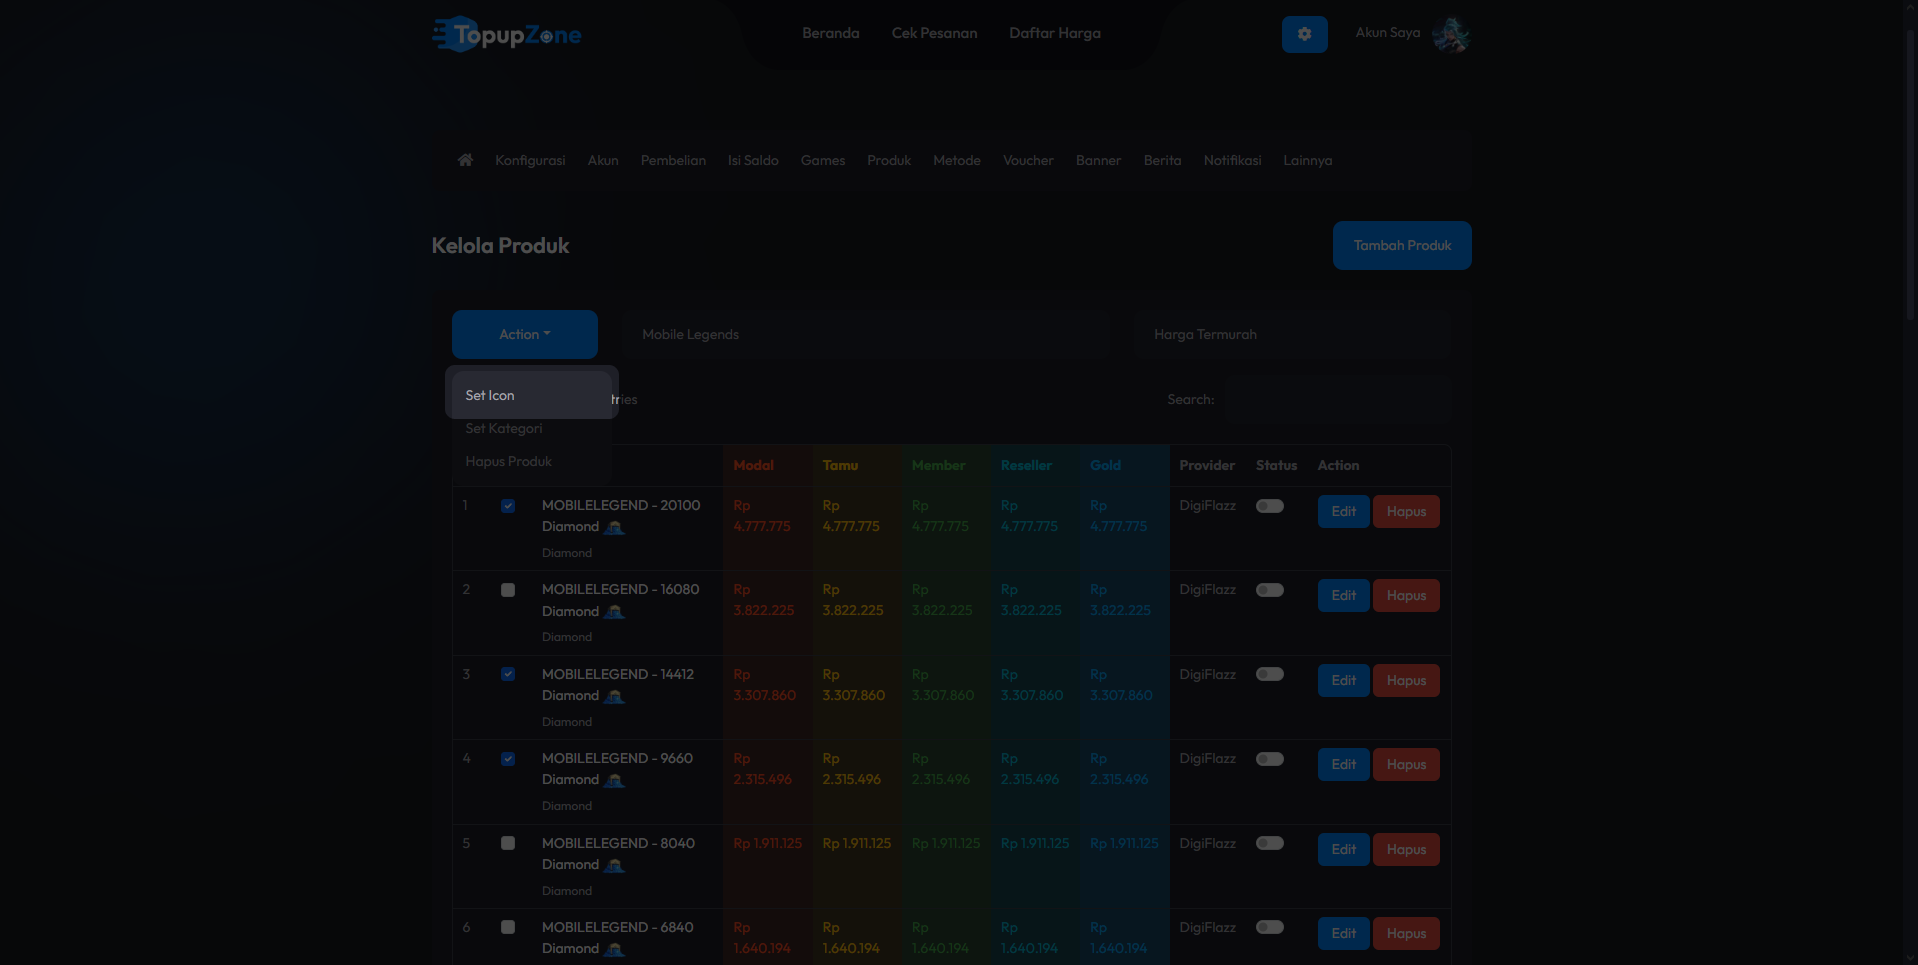Image resolution: width=1918 pixels, height=965 pixels.
Task: Open Akun Saya account link
Action: [1388, 32]
